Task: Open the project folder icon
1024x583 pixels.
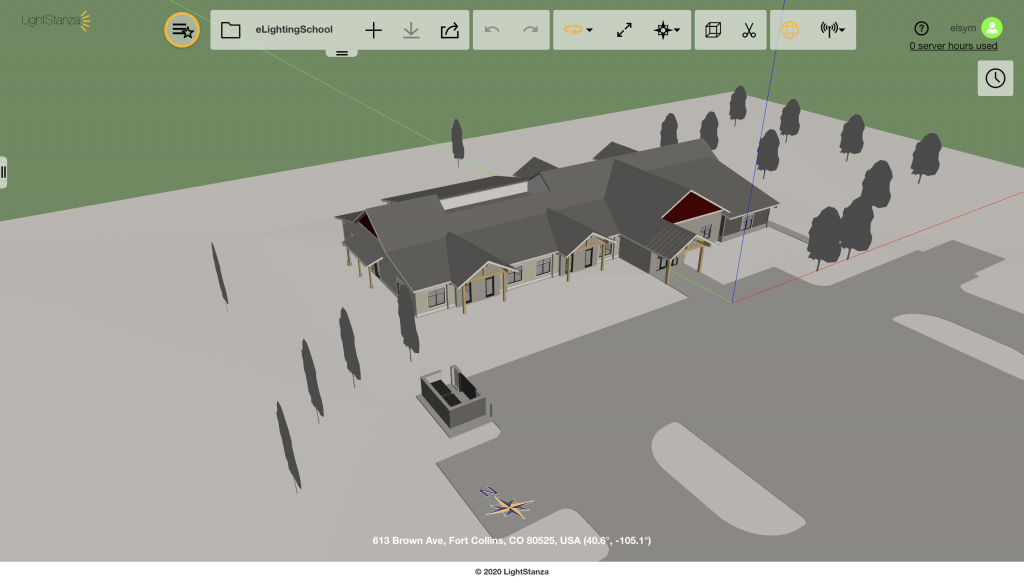Action: click(231, 30)
